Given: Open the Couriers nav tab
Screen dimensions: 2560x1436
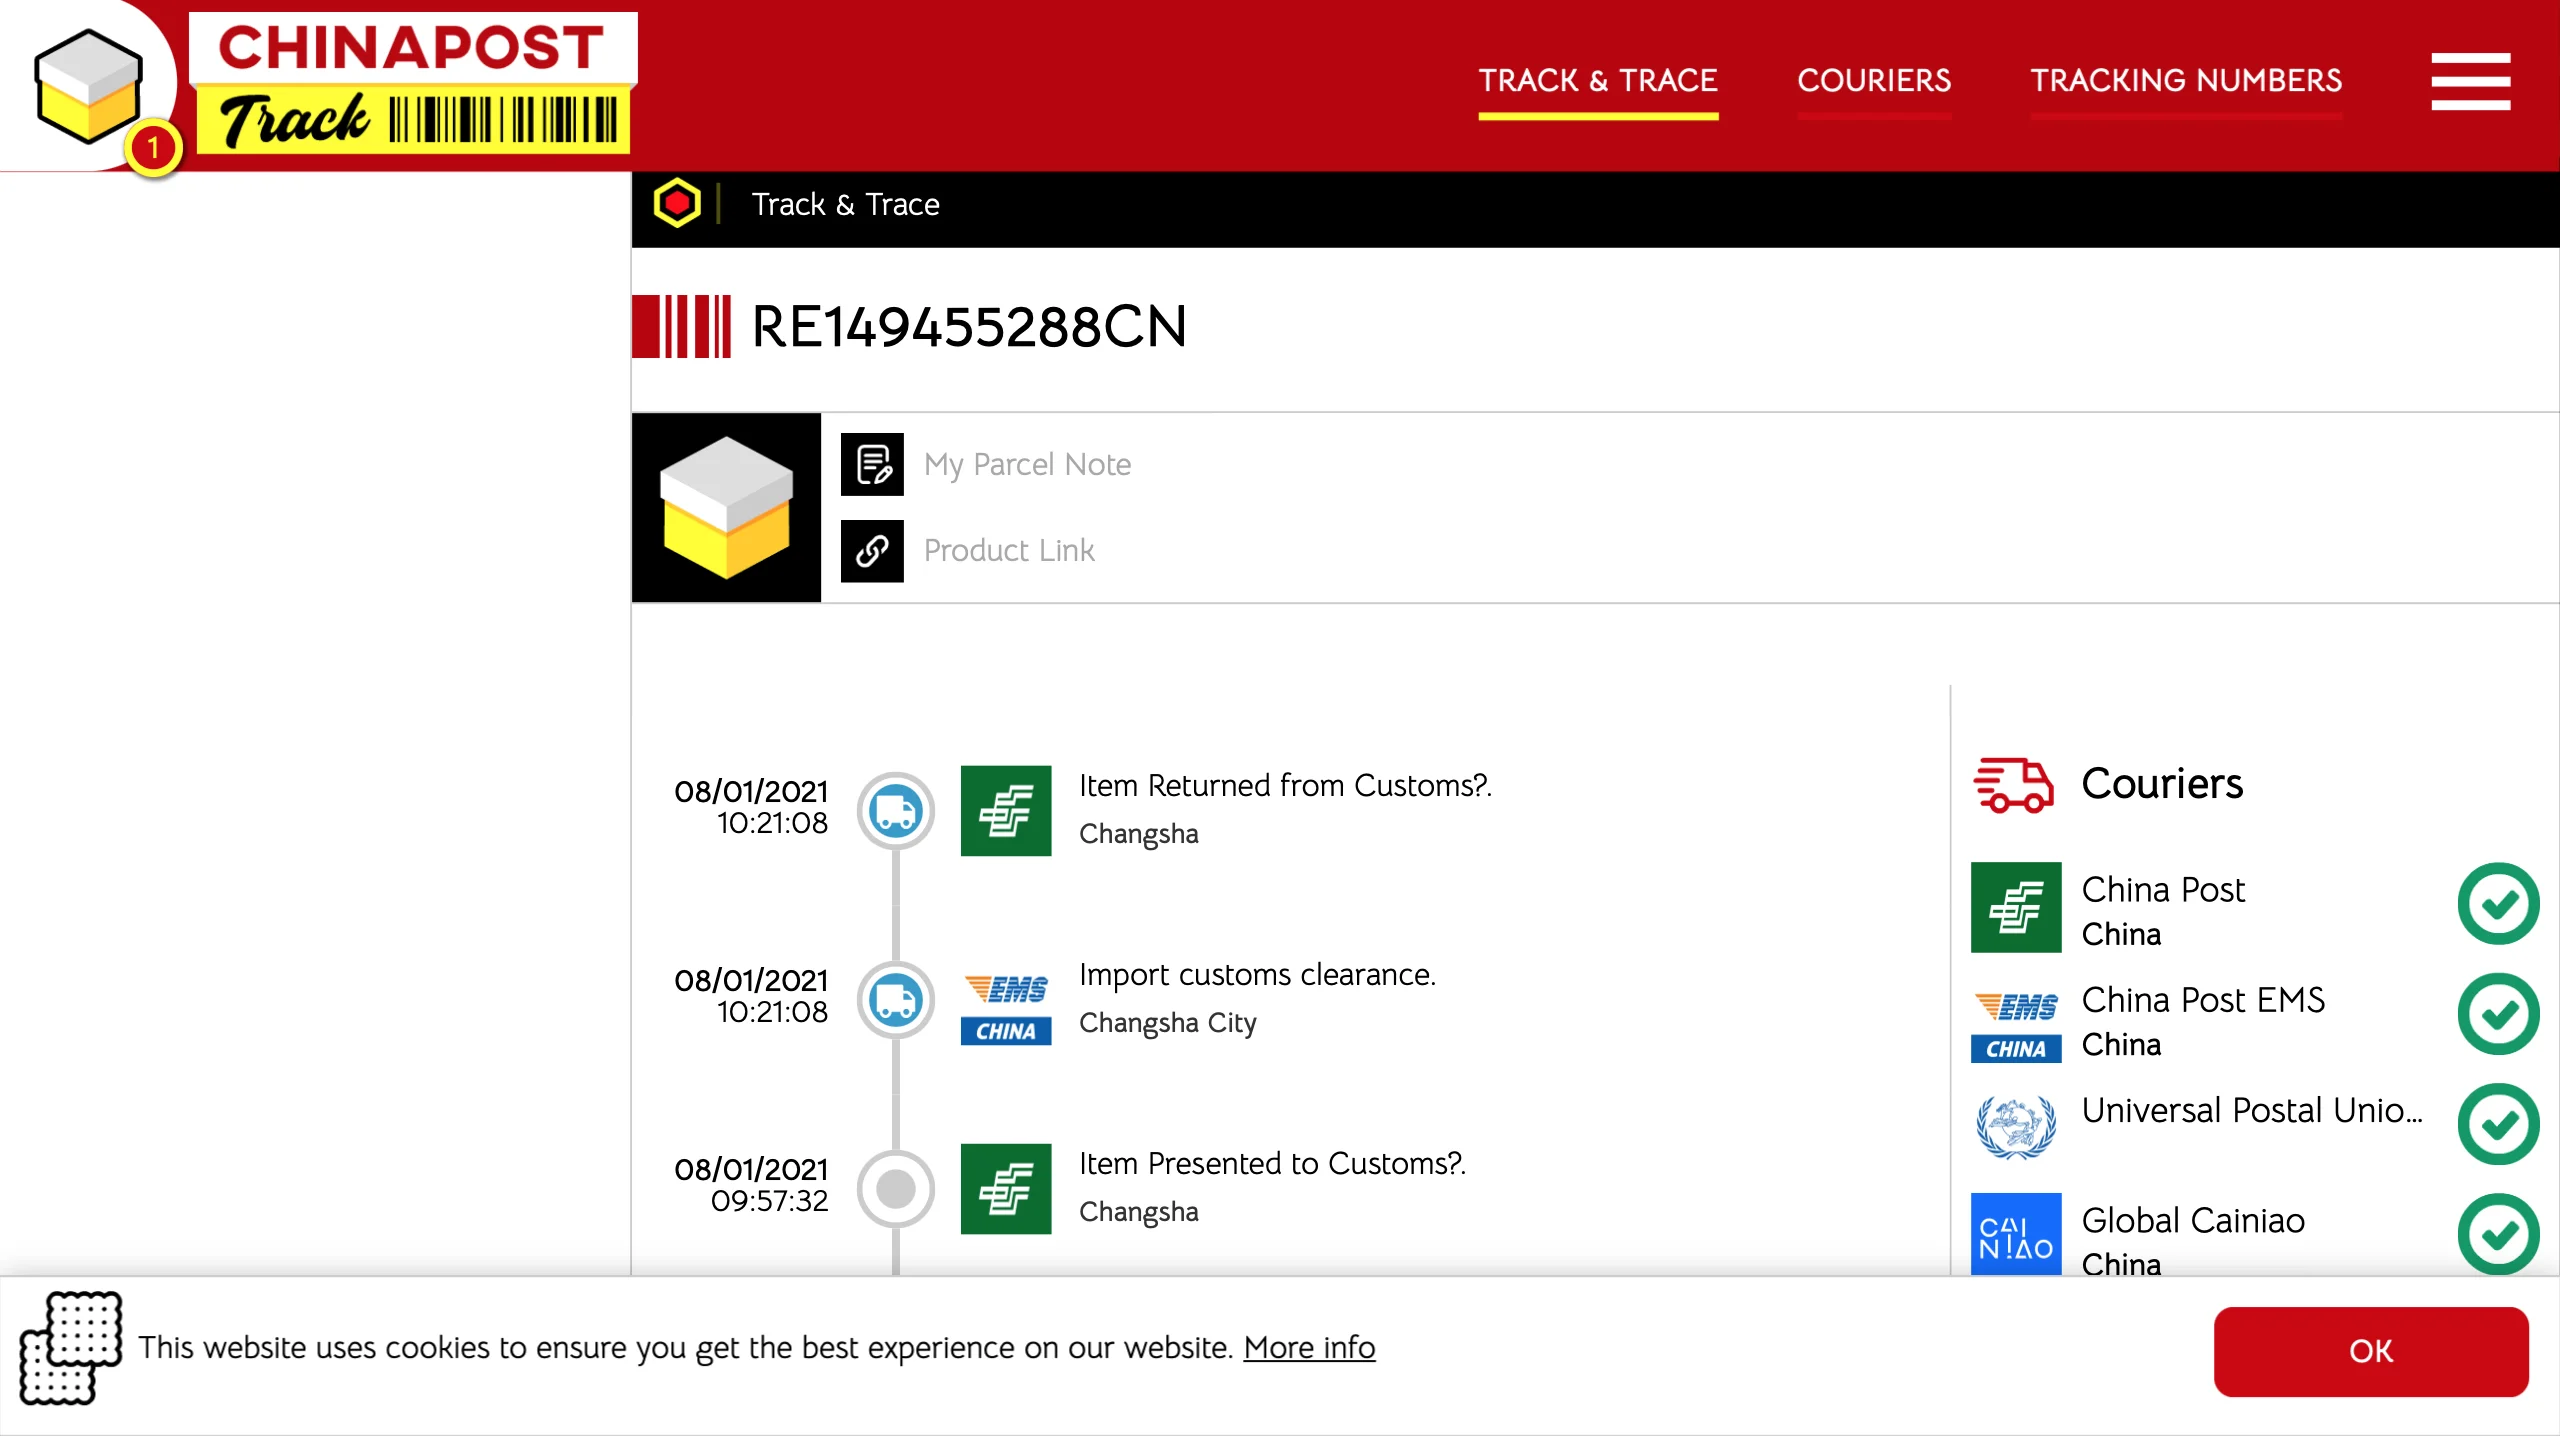Looking at the screenshot, I should click(1873, 80).
